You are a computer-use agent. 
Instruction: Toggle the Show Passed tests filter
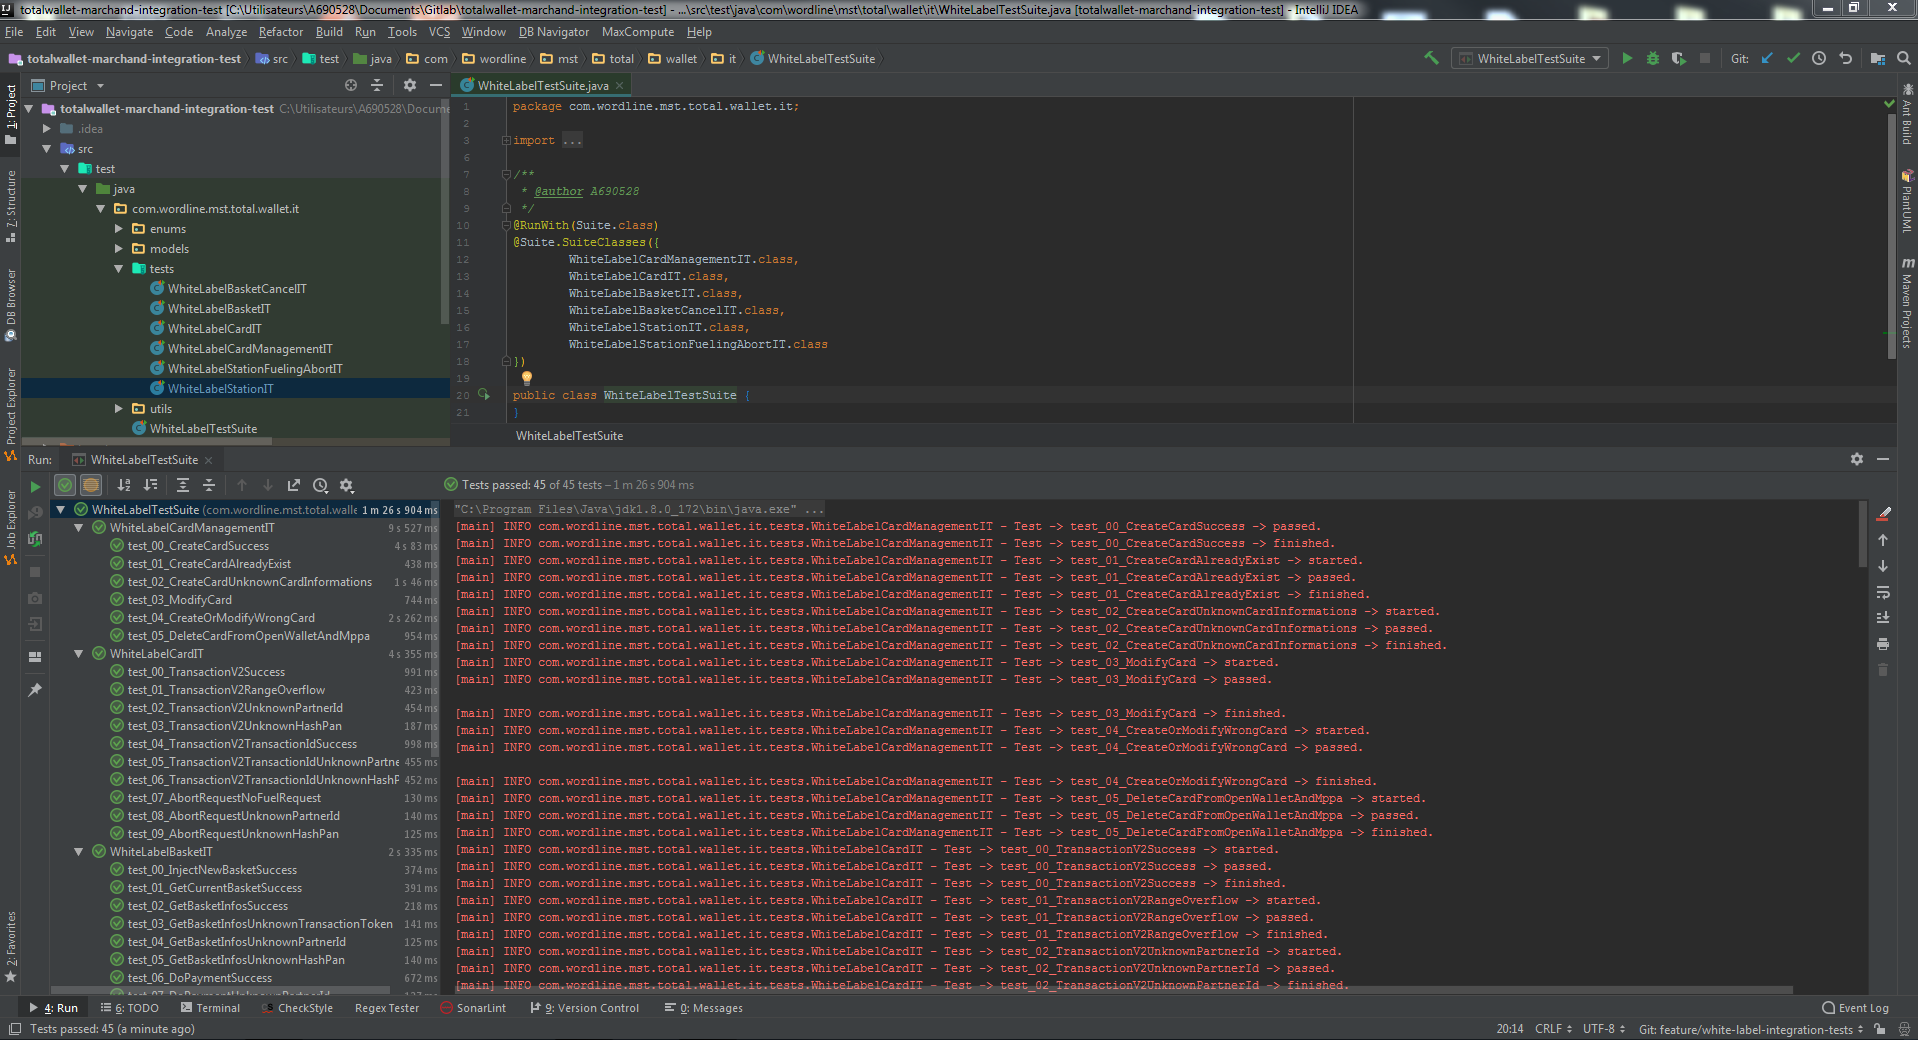[x=65, y=485]
